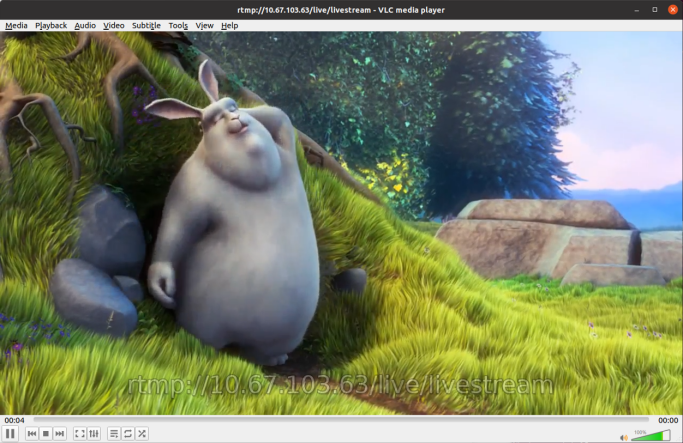Viewport: 683px width, 443px height.
Task: Open the Playback menu
Action: 51,25
